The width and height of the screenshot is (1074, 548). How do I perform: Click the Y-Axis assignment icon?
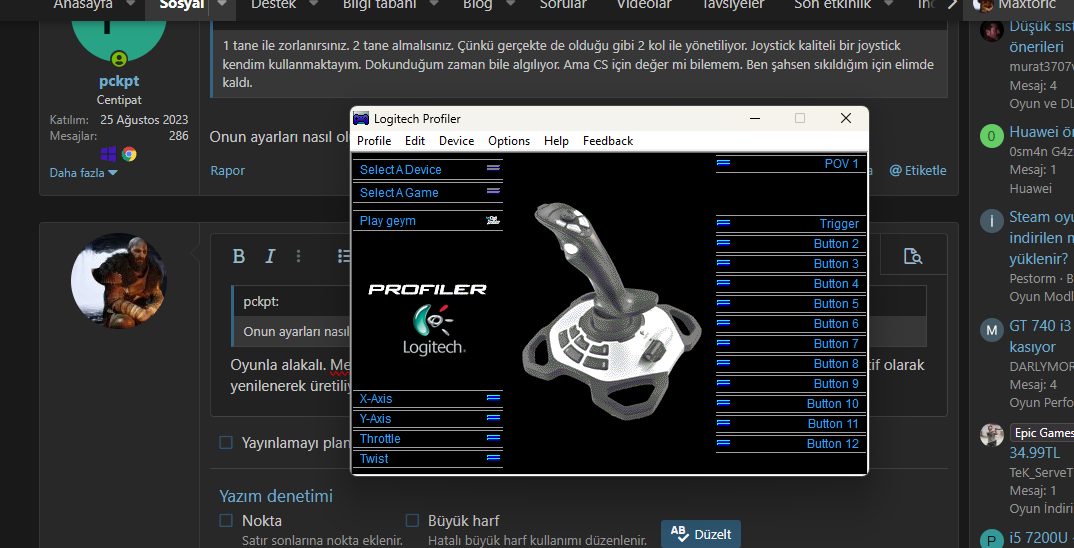pos(493,417)
